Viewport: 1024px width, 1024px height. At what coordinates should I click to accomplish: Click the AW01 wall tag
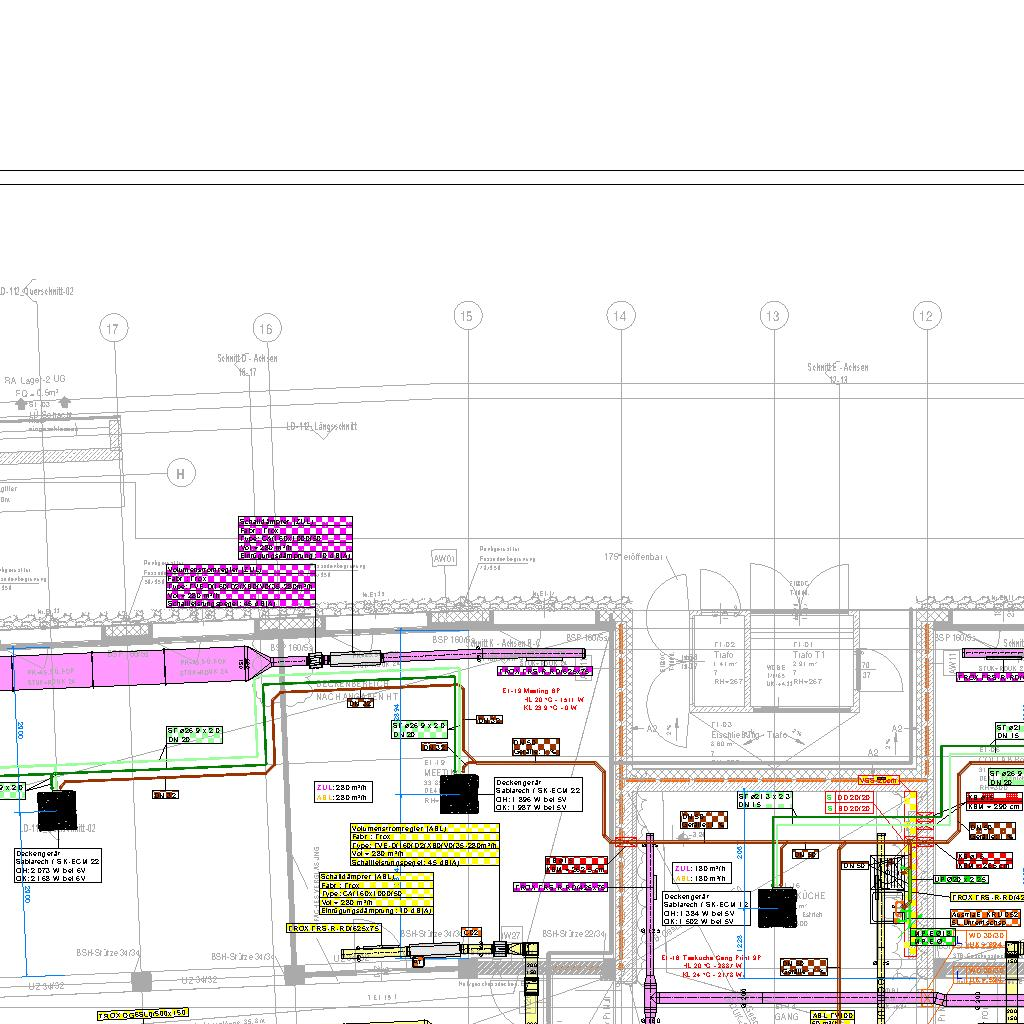[x=444, y=559]
